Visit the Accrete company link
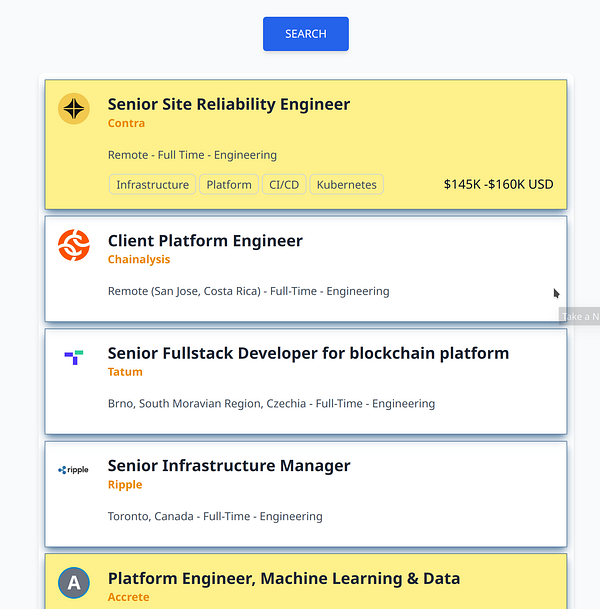The height and width of the screenshot is (609, 600). click(128, 597)
